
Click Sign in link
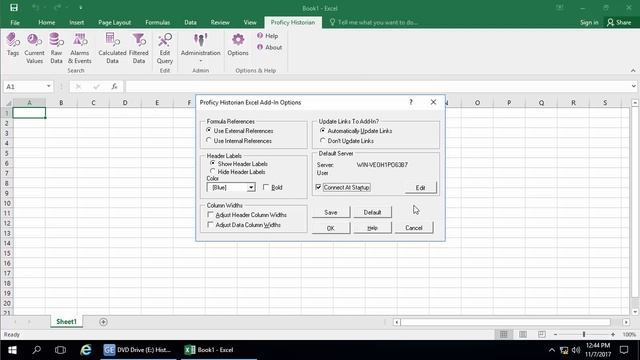589,22
